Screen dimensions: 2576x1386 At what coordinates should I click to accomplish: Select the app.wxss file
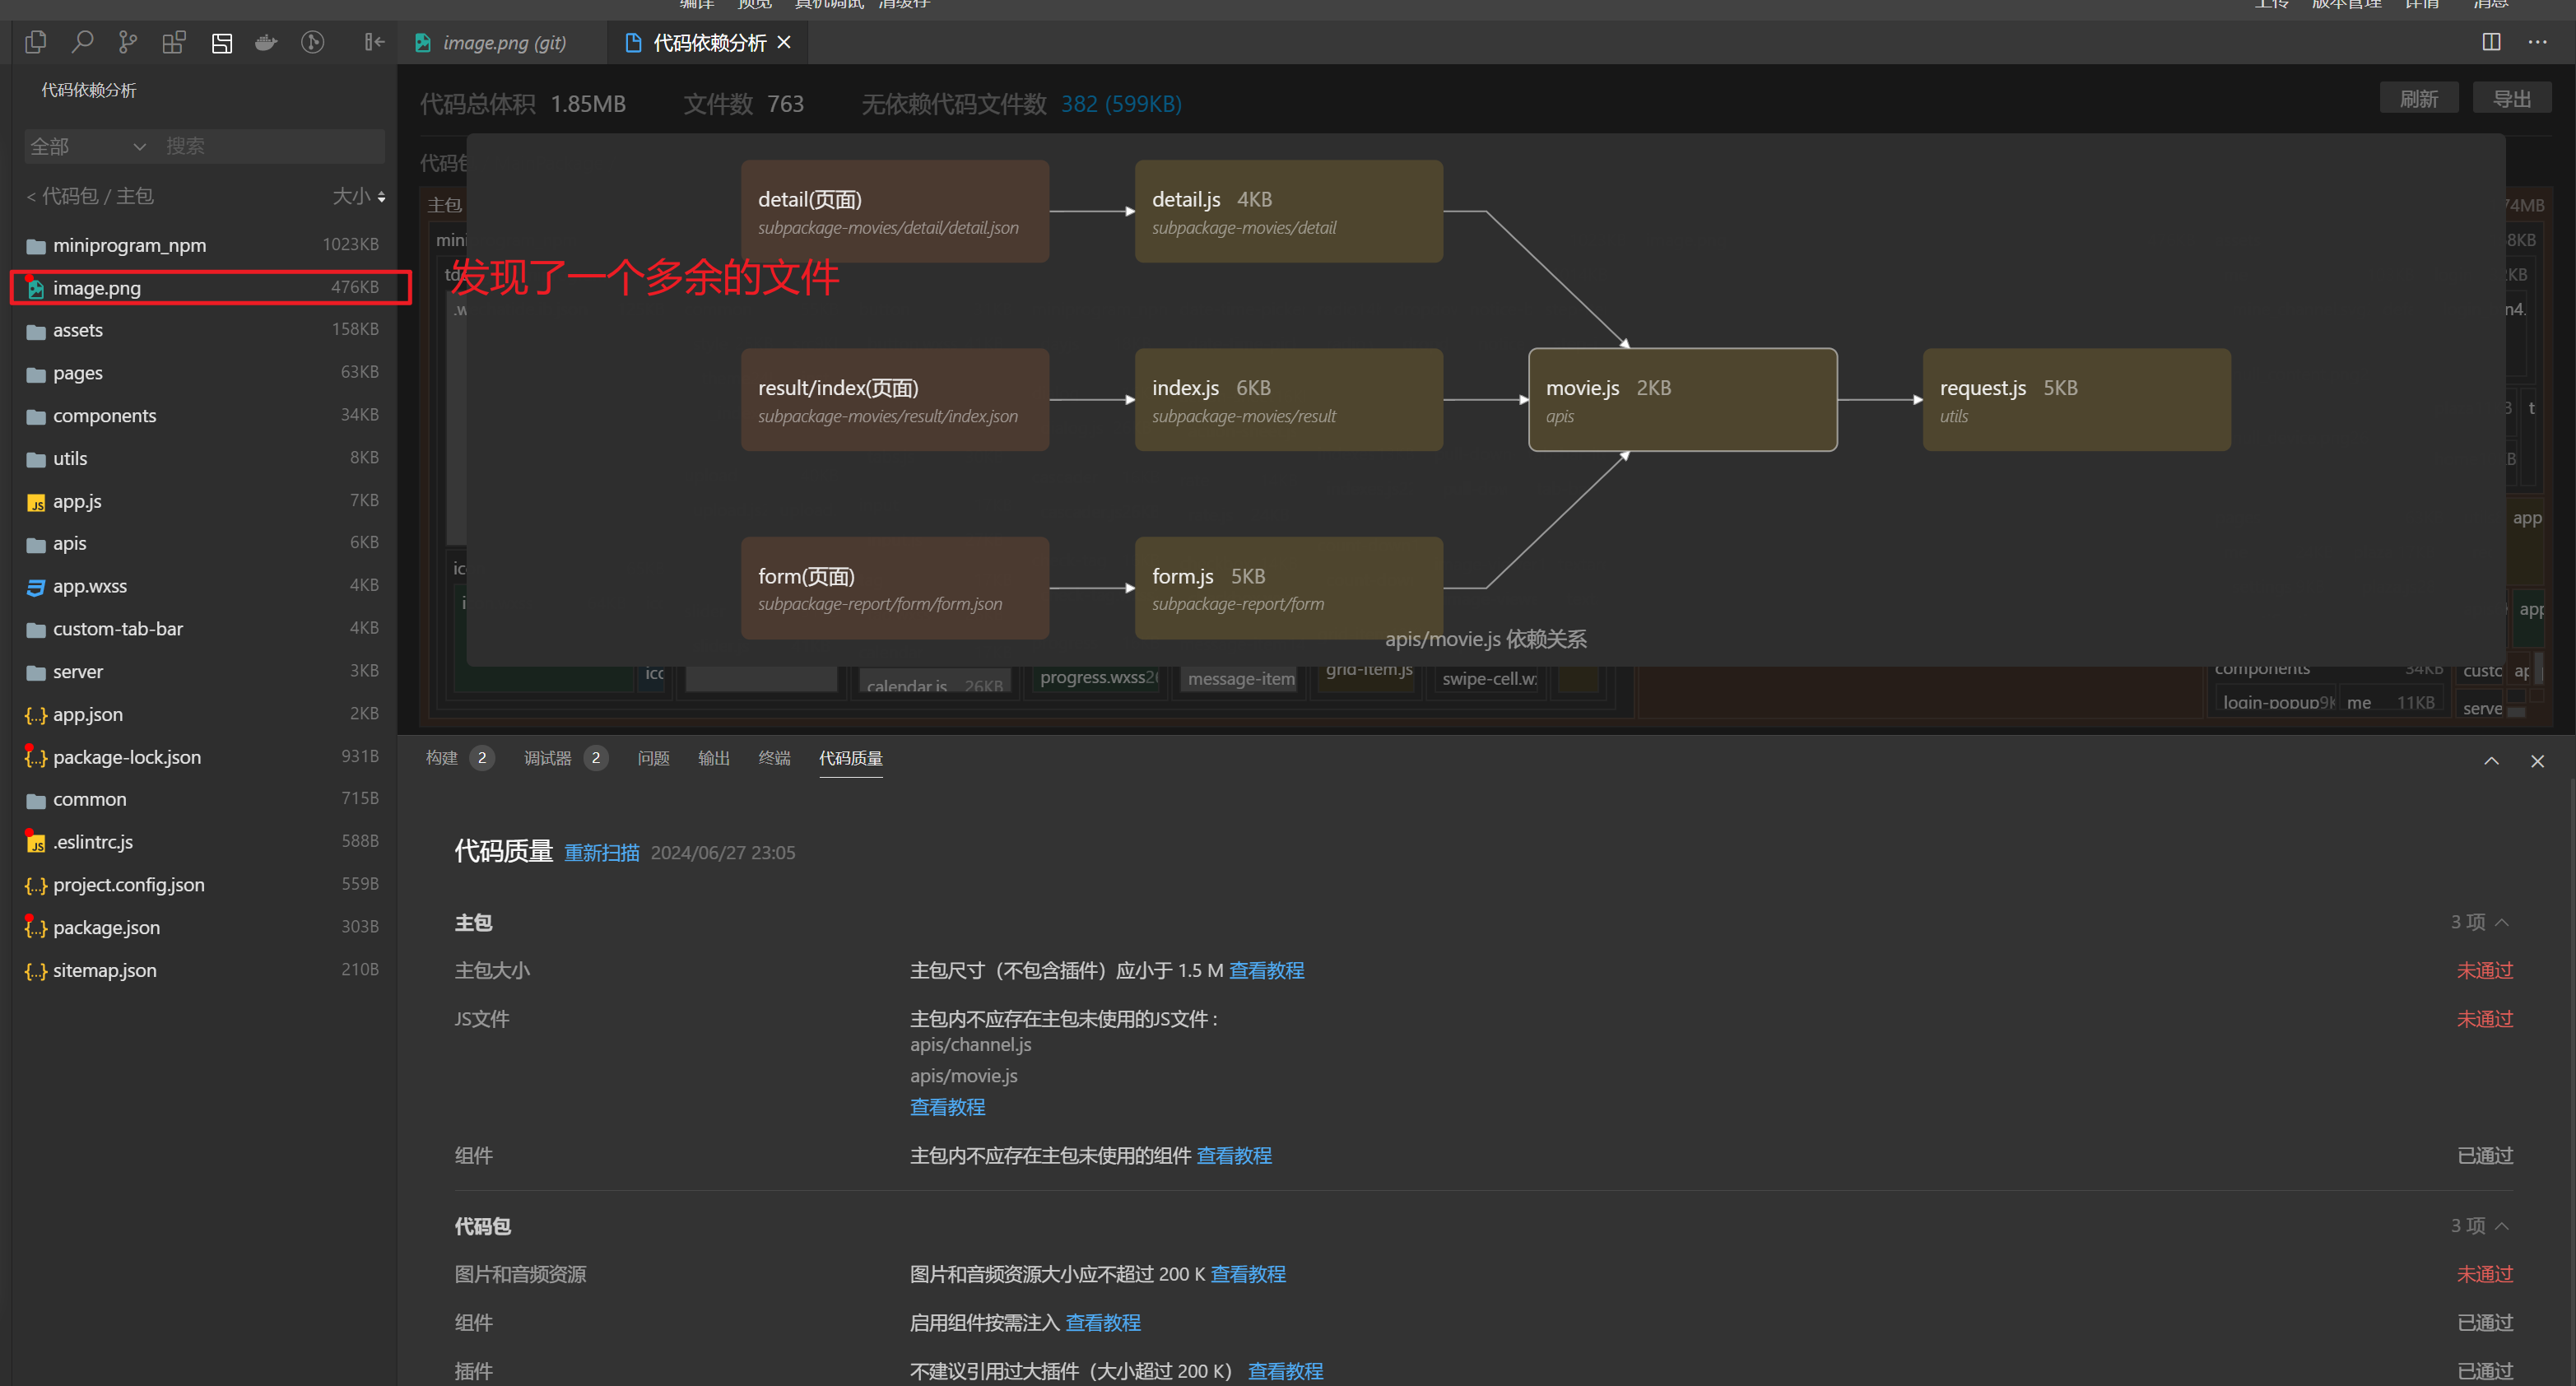click(x=204, y=586)
